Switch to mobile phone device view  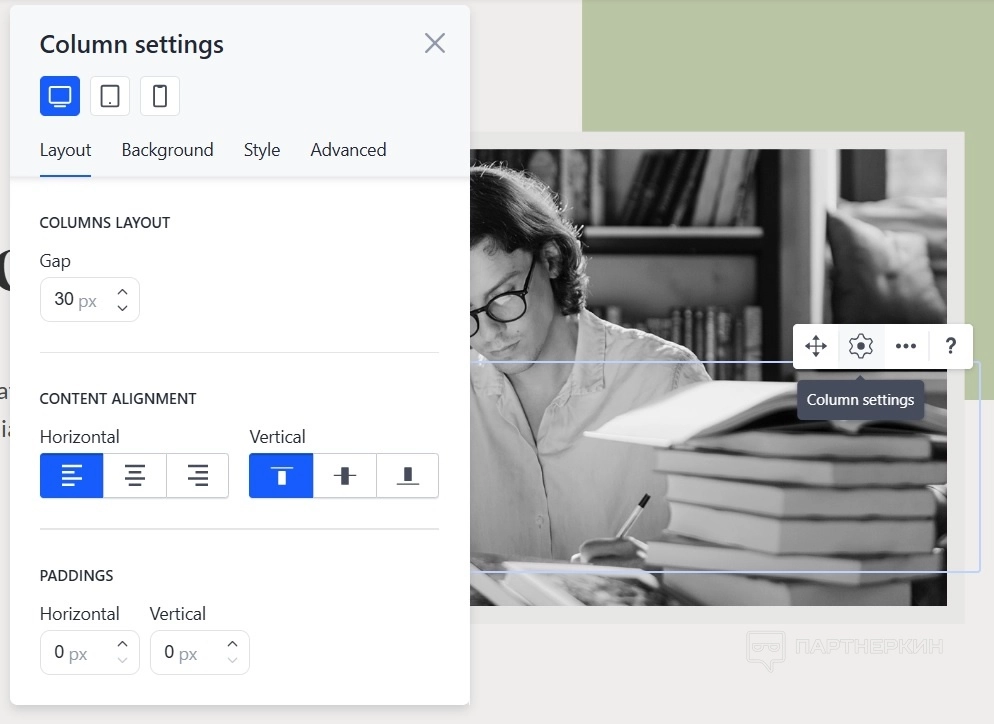[x=160, y=96]
